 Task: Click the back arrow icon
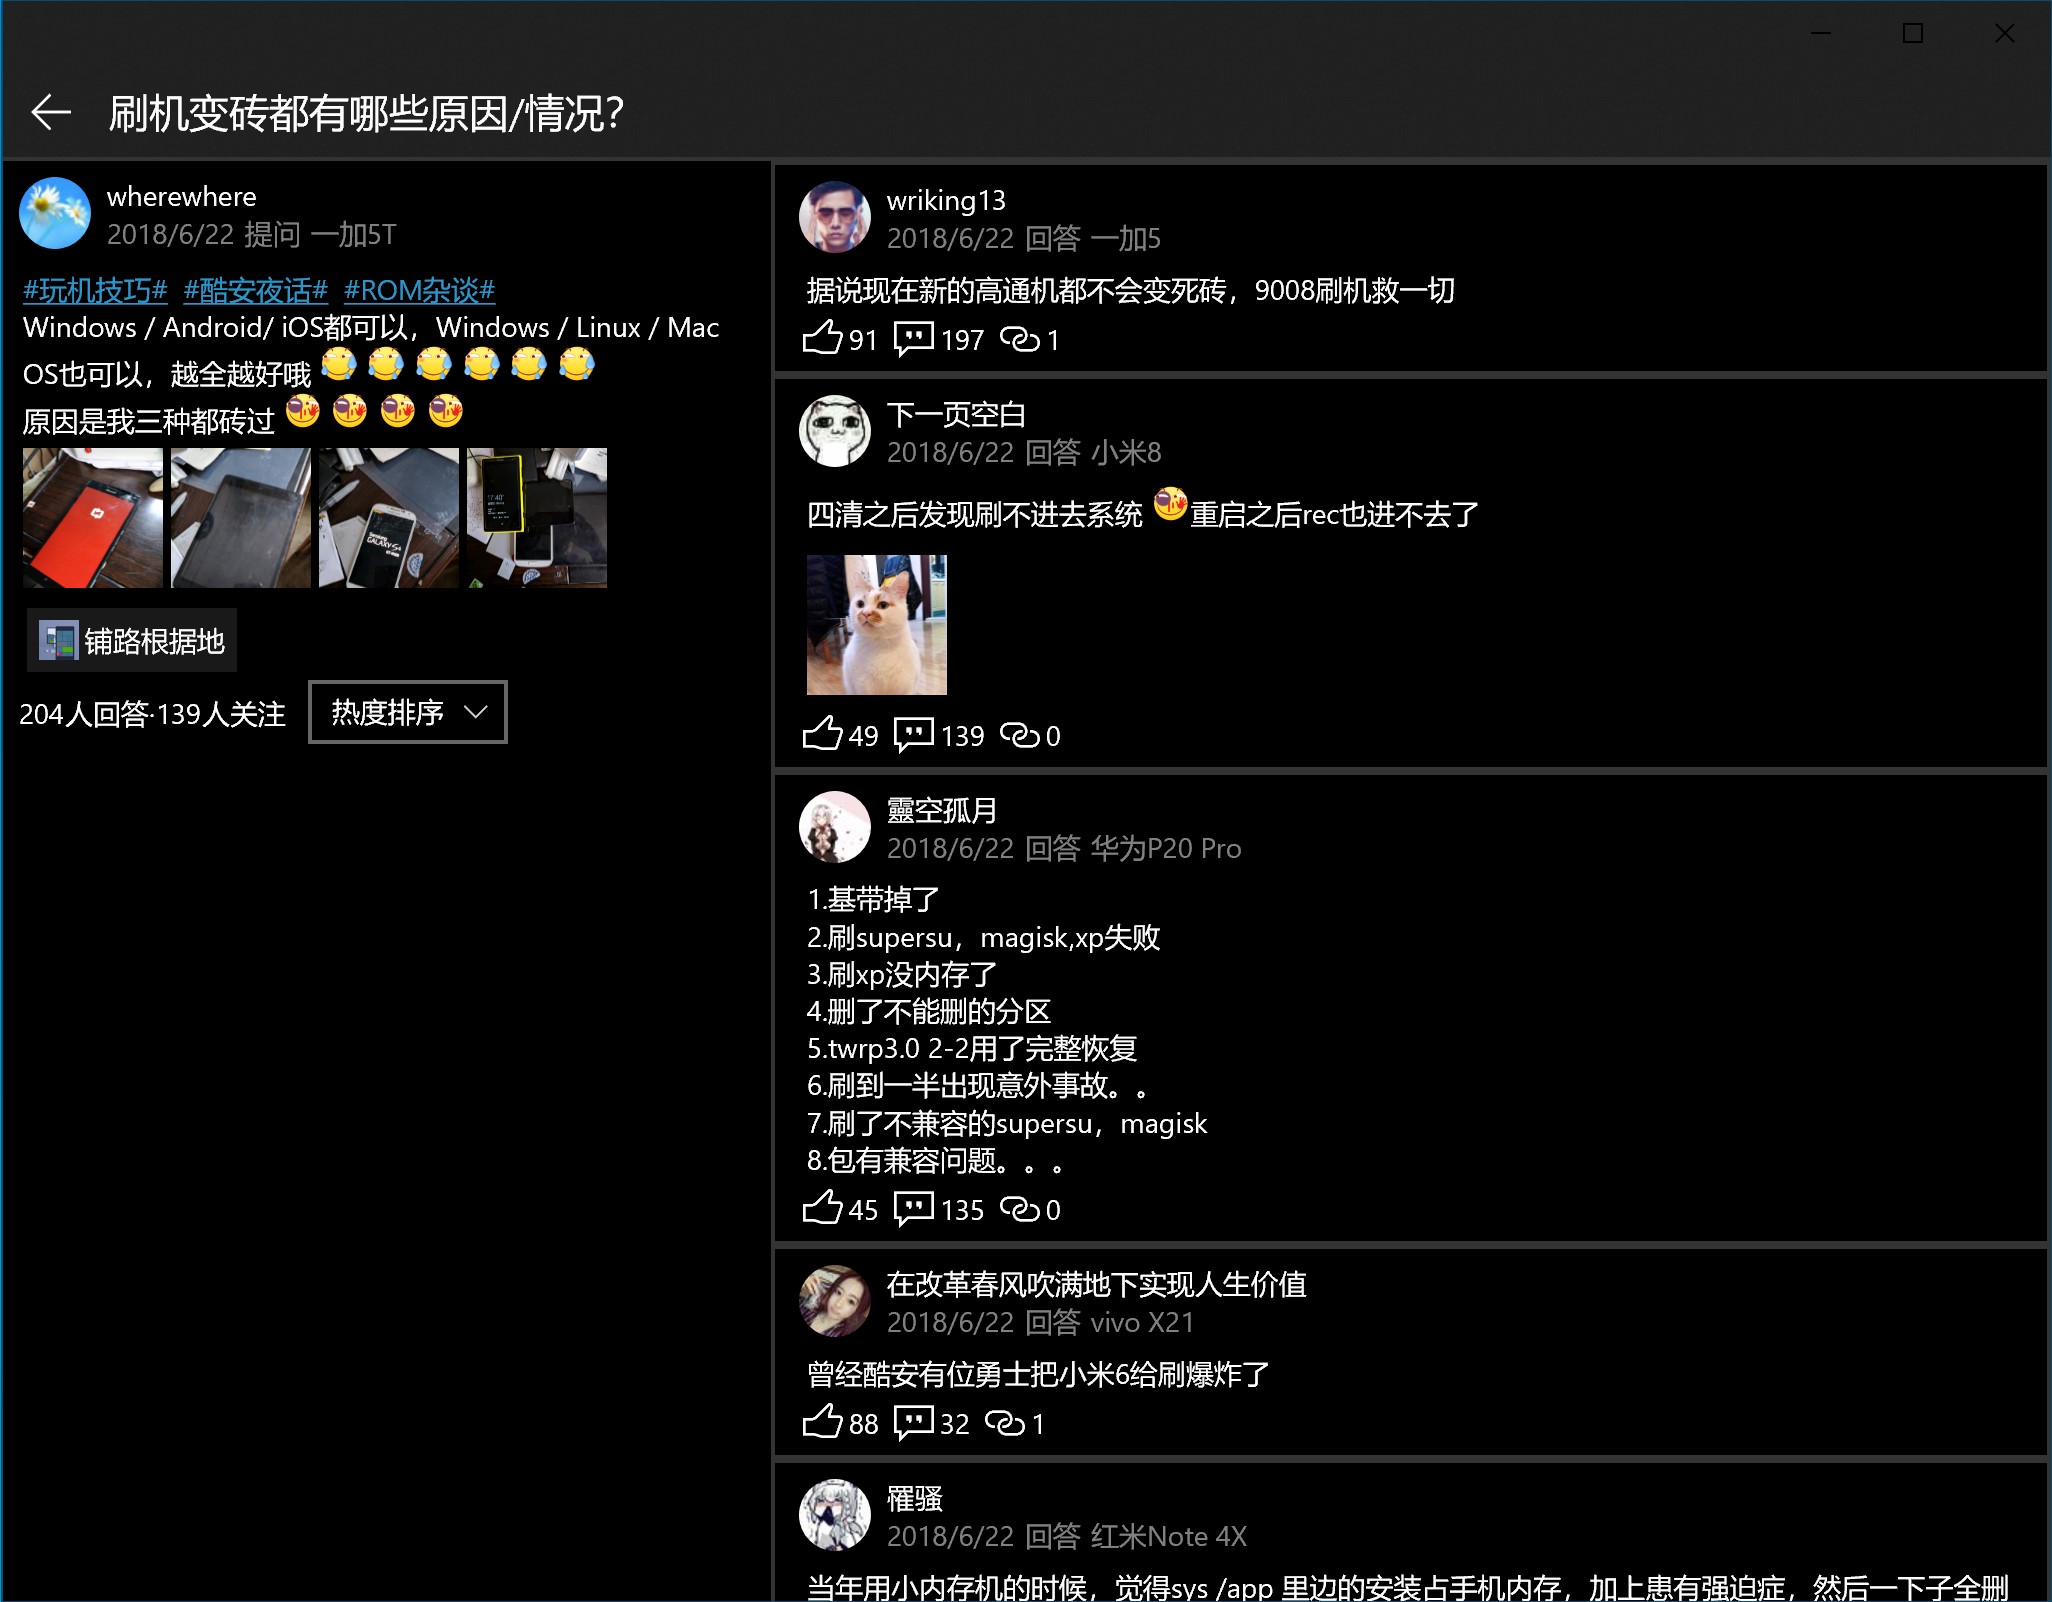point(51,112)
